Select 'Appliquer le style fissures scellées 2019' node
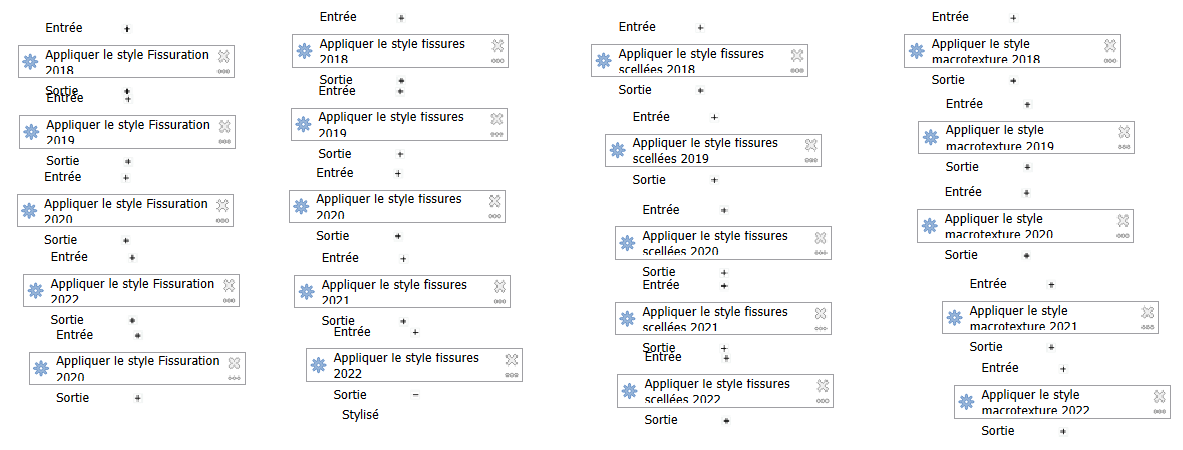 coord(705,150)
